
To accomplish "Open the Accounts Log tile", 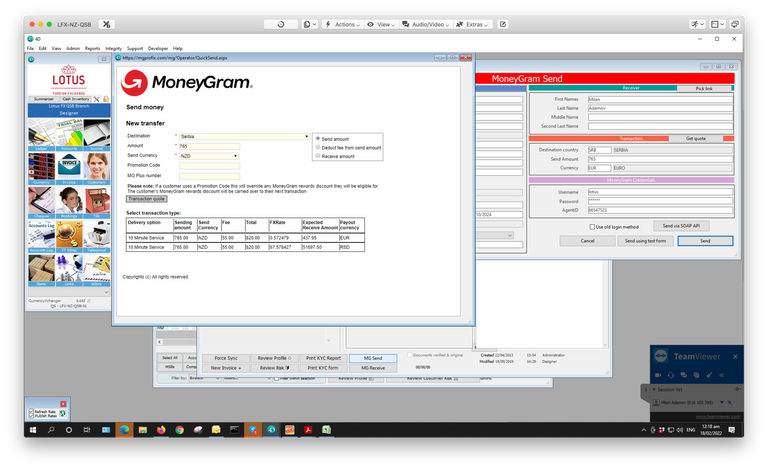I will point(41,236).
